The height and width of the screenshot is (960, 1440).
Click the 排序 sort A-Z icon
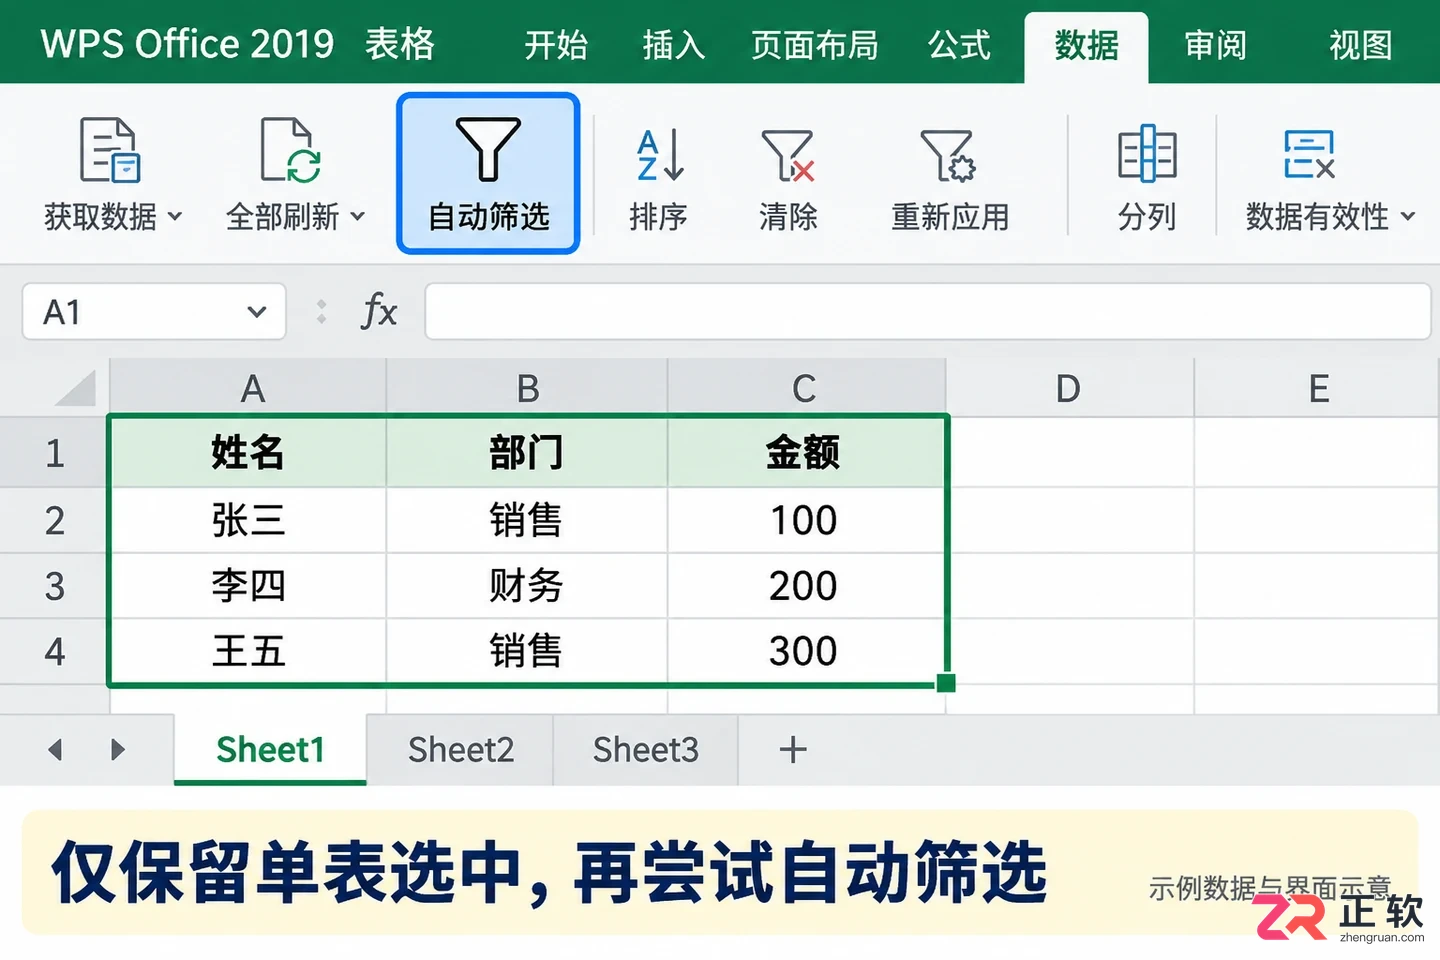tap(660, 155)
